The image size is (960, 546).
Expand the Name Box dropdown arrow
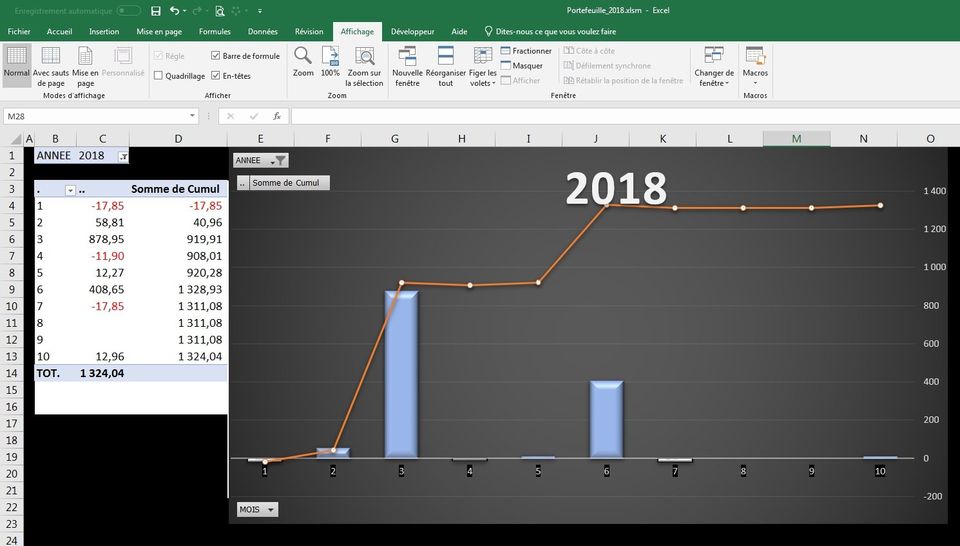click(x=192, y=116)
